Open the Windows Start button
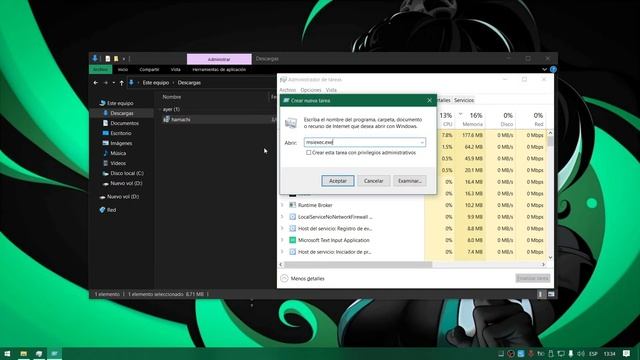Screen dimensions: 640x360 7,353
